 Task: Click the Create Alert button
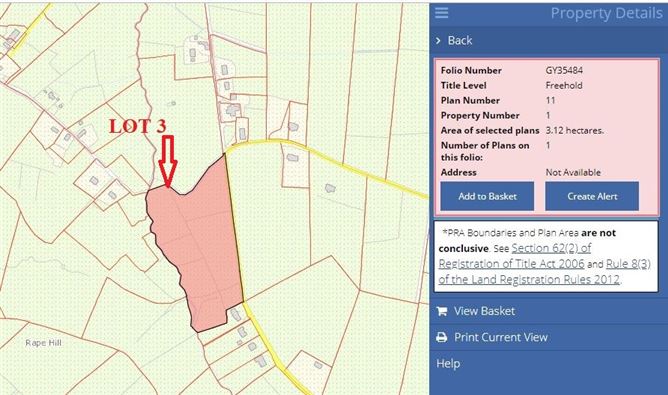pos(592,196)
